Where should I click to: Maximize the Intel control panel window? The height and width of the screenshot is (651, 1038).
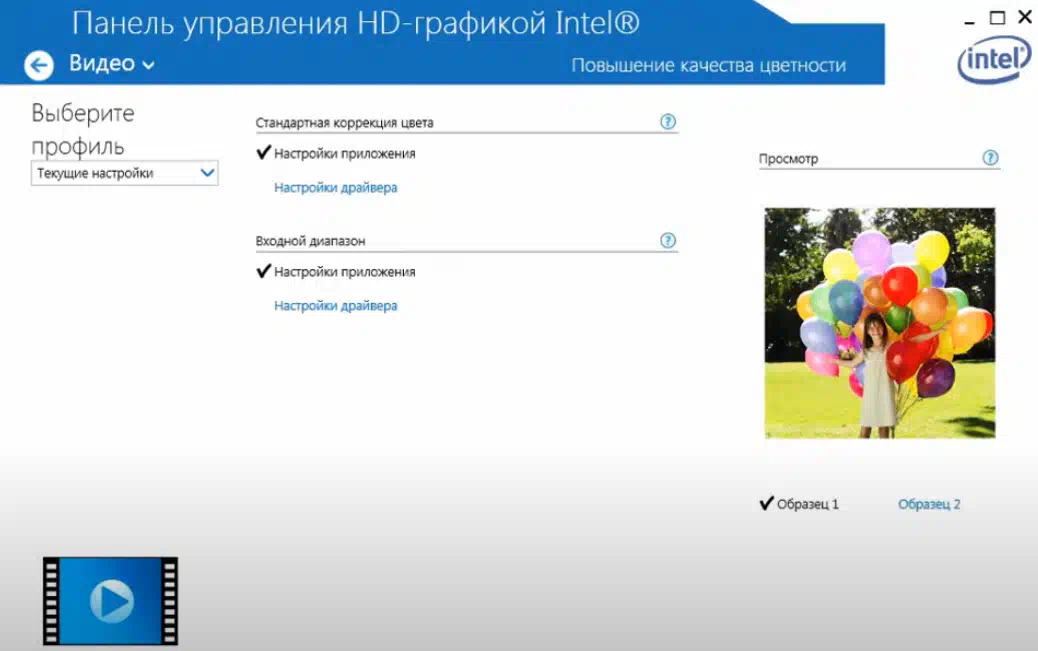pyautogui.click(x=997, y=17)
